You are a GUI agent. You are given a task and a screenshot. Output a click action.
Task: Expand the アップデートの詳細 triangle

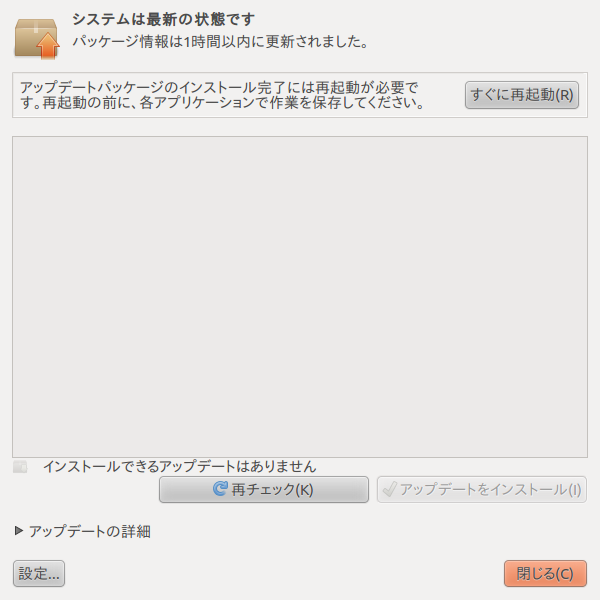point(18,531)
